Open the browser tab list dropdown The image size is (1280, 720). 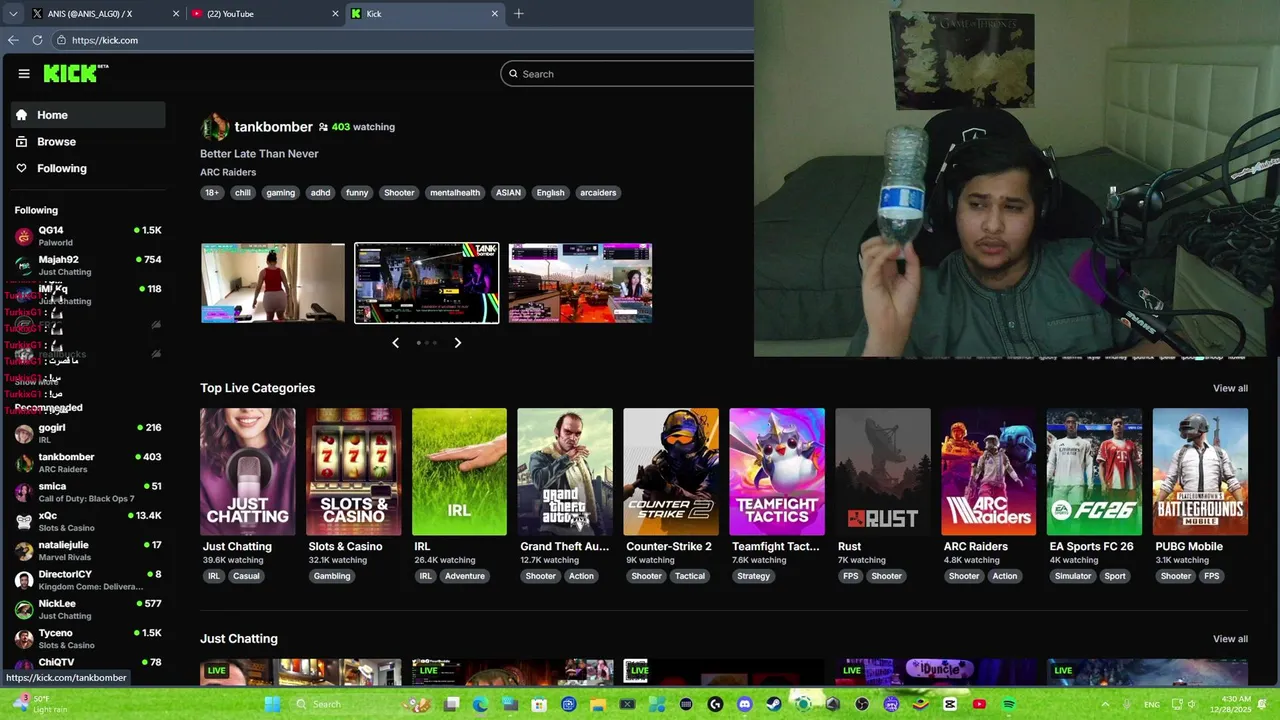coord(13,14)
